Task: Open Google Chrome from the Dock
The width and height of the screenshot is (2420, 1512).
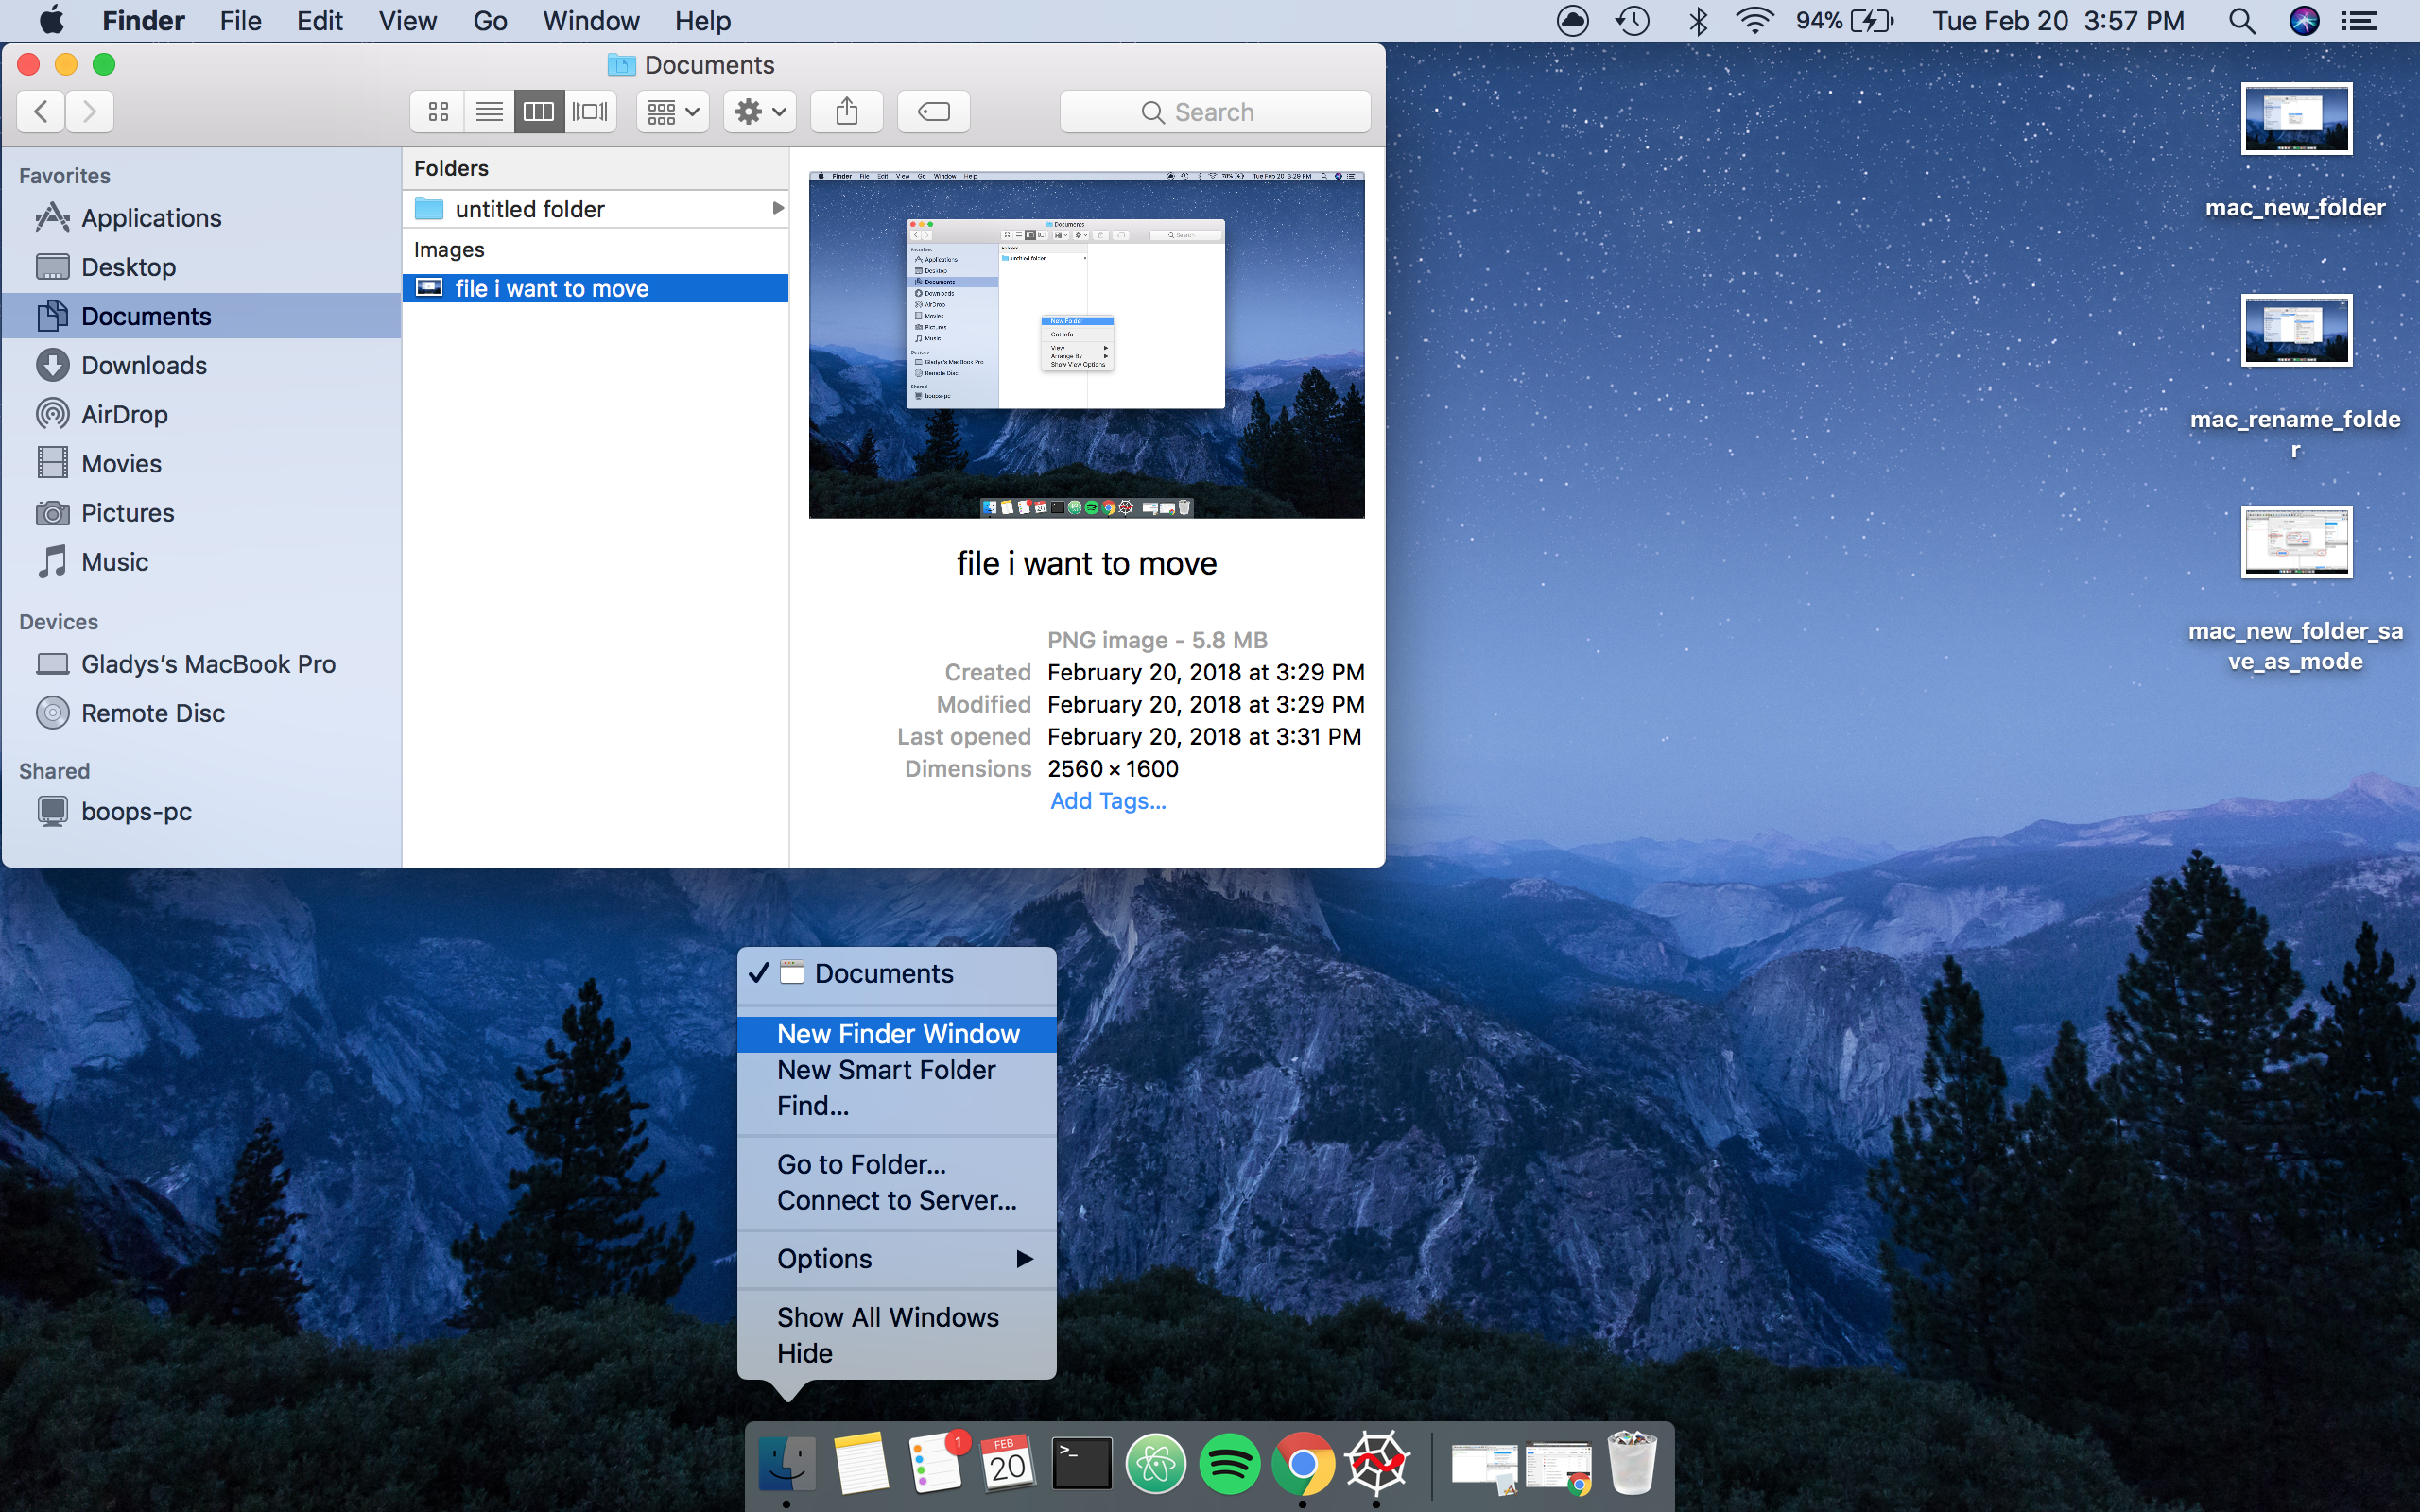Action: tap(1302, 1464)
